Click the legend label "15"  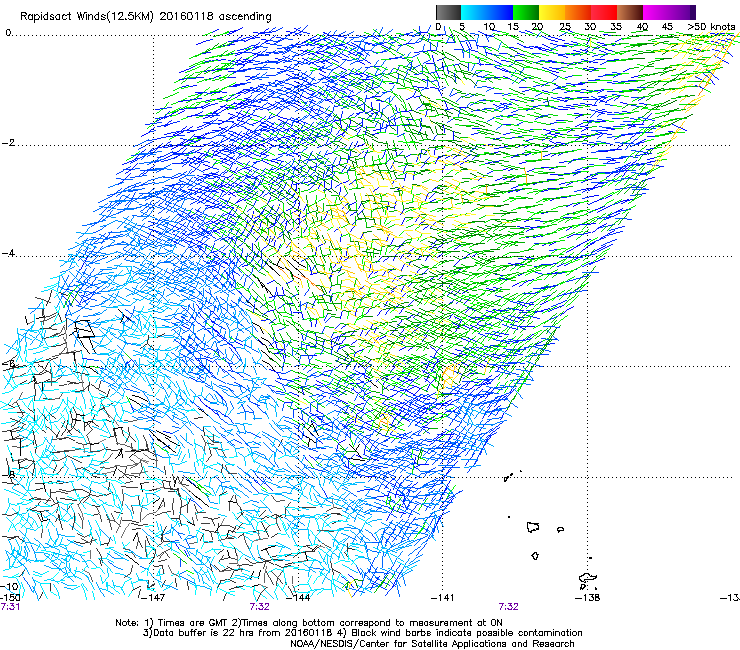(x=513, y=27)
